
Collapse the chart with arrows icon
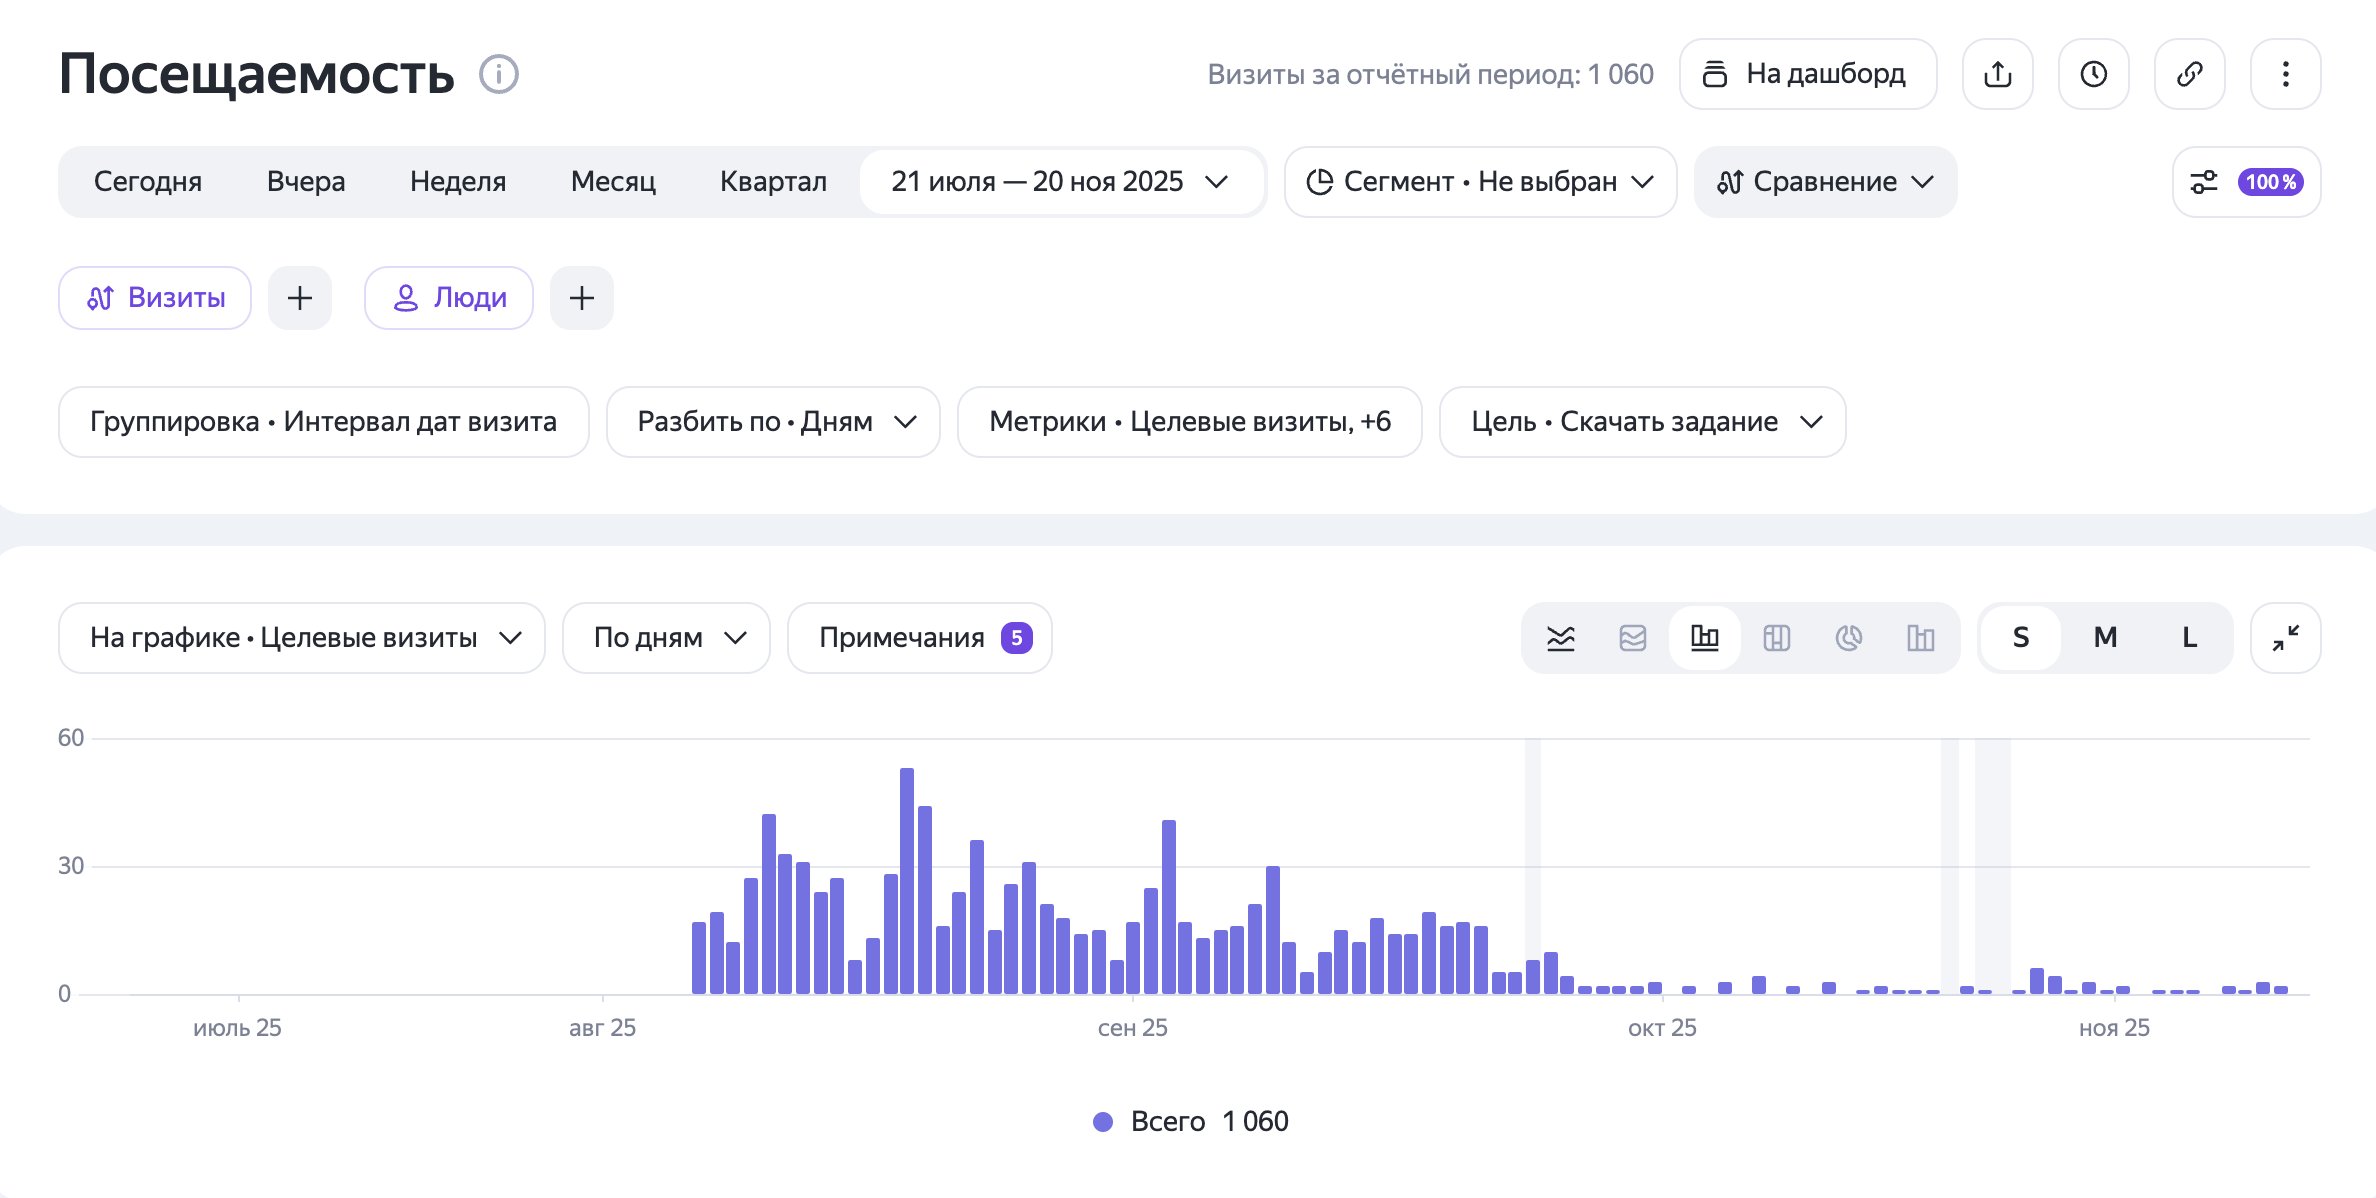tap(2285, 638)
